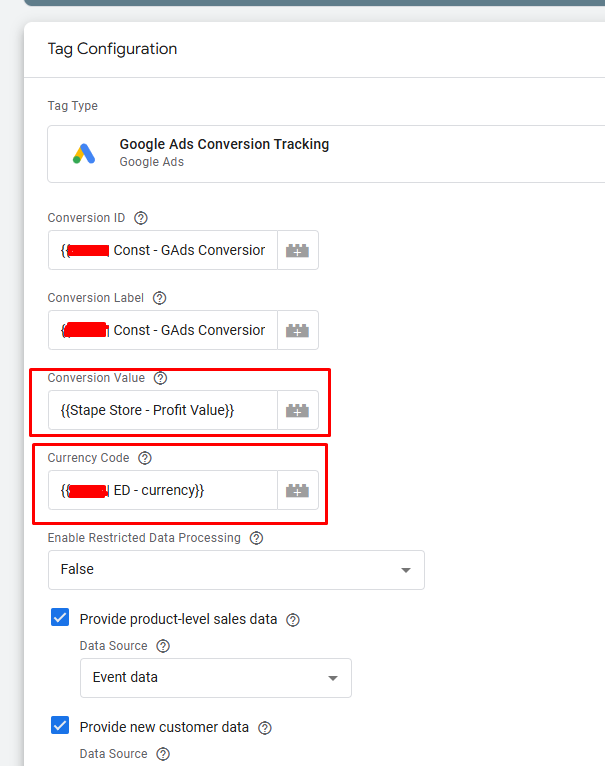The image size is (605, 766).
Task: Click the Currency Code input field
Action: point(163,490)
